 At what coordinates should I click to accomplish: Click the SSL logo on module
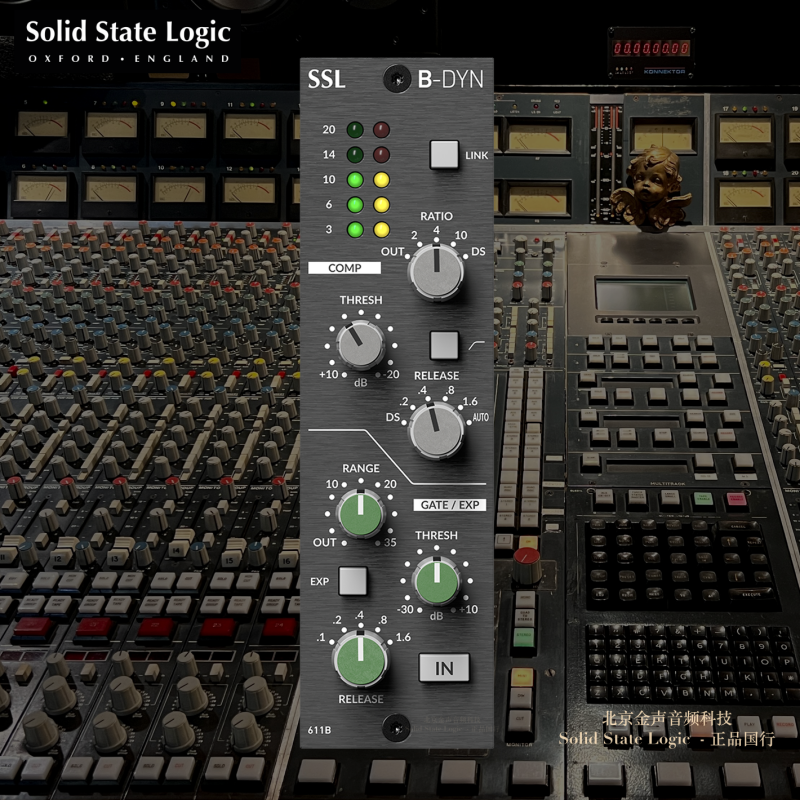pos(327,79)
